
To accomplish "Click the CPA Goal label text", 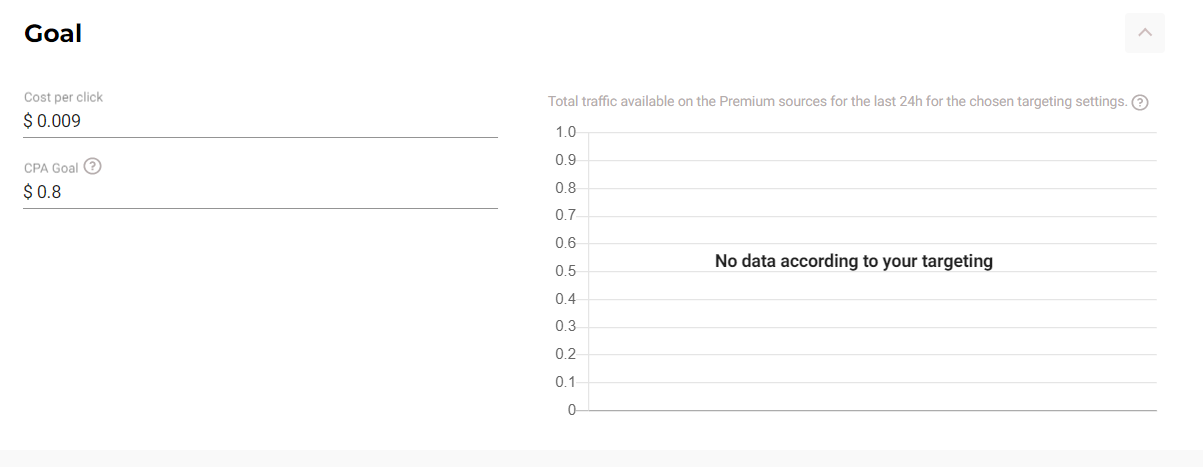I will [51, 167].
